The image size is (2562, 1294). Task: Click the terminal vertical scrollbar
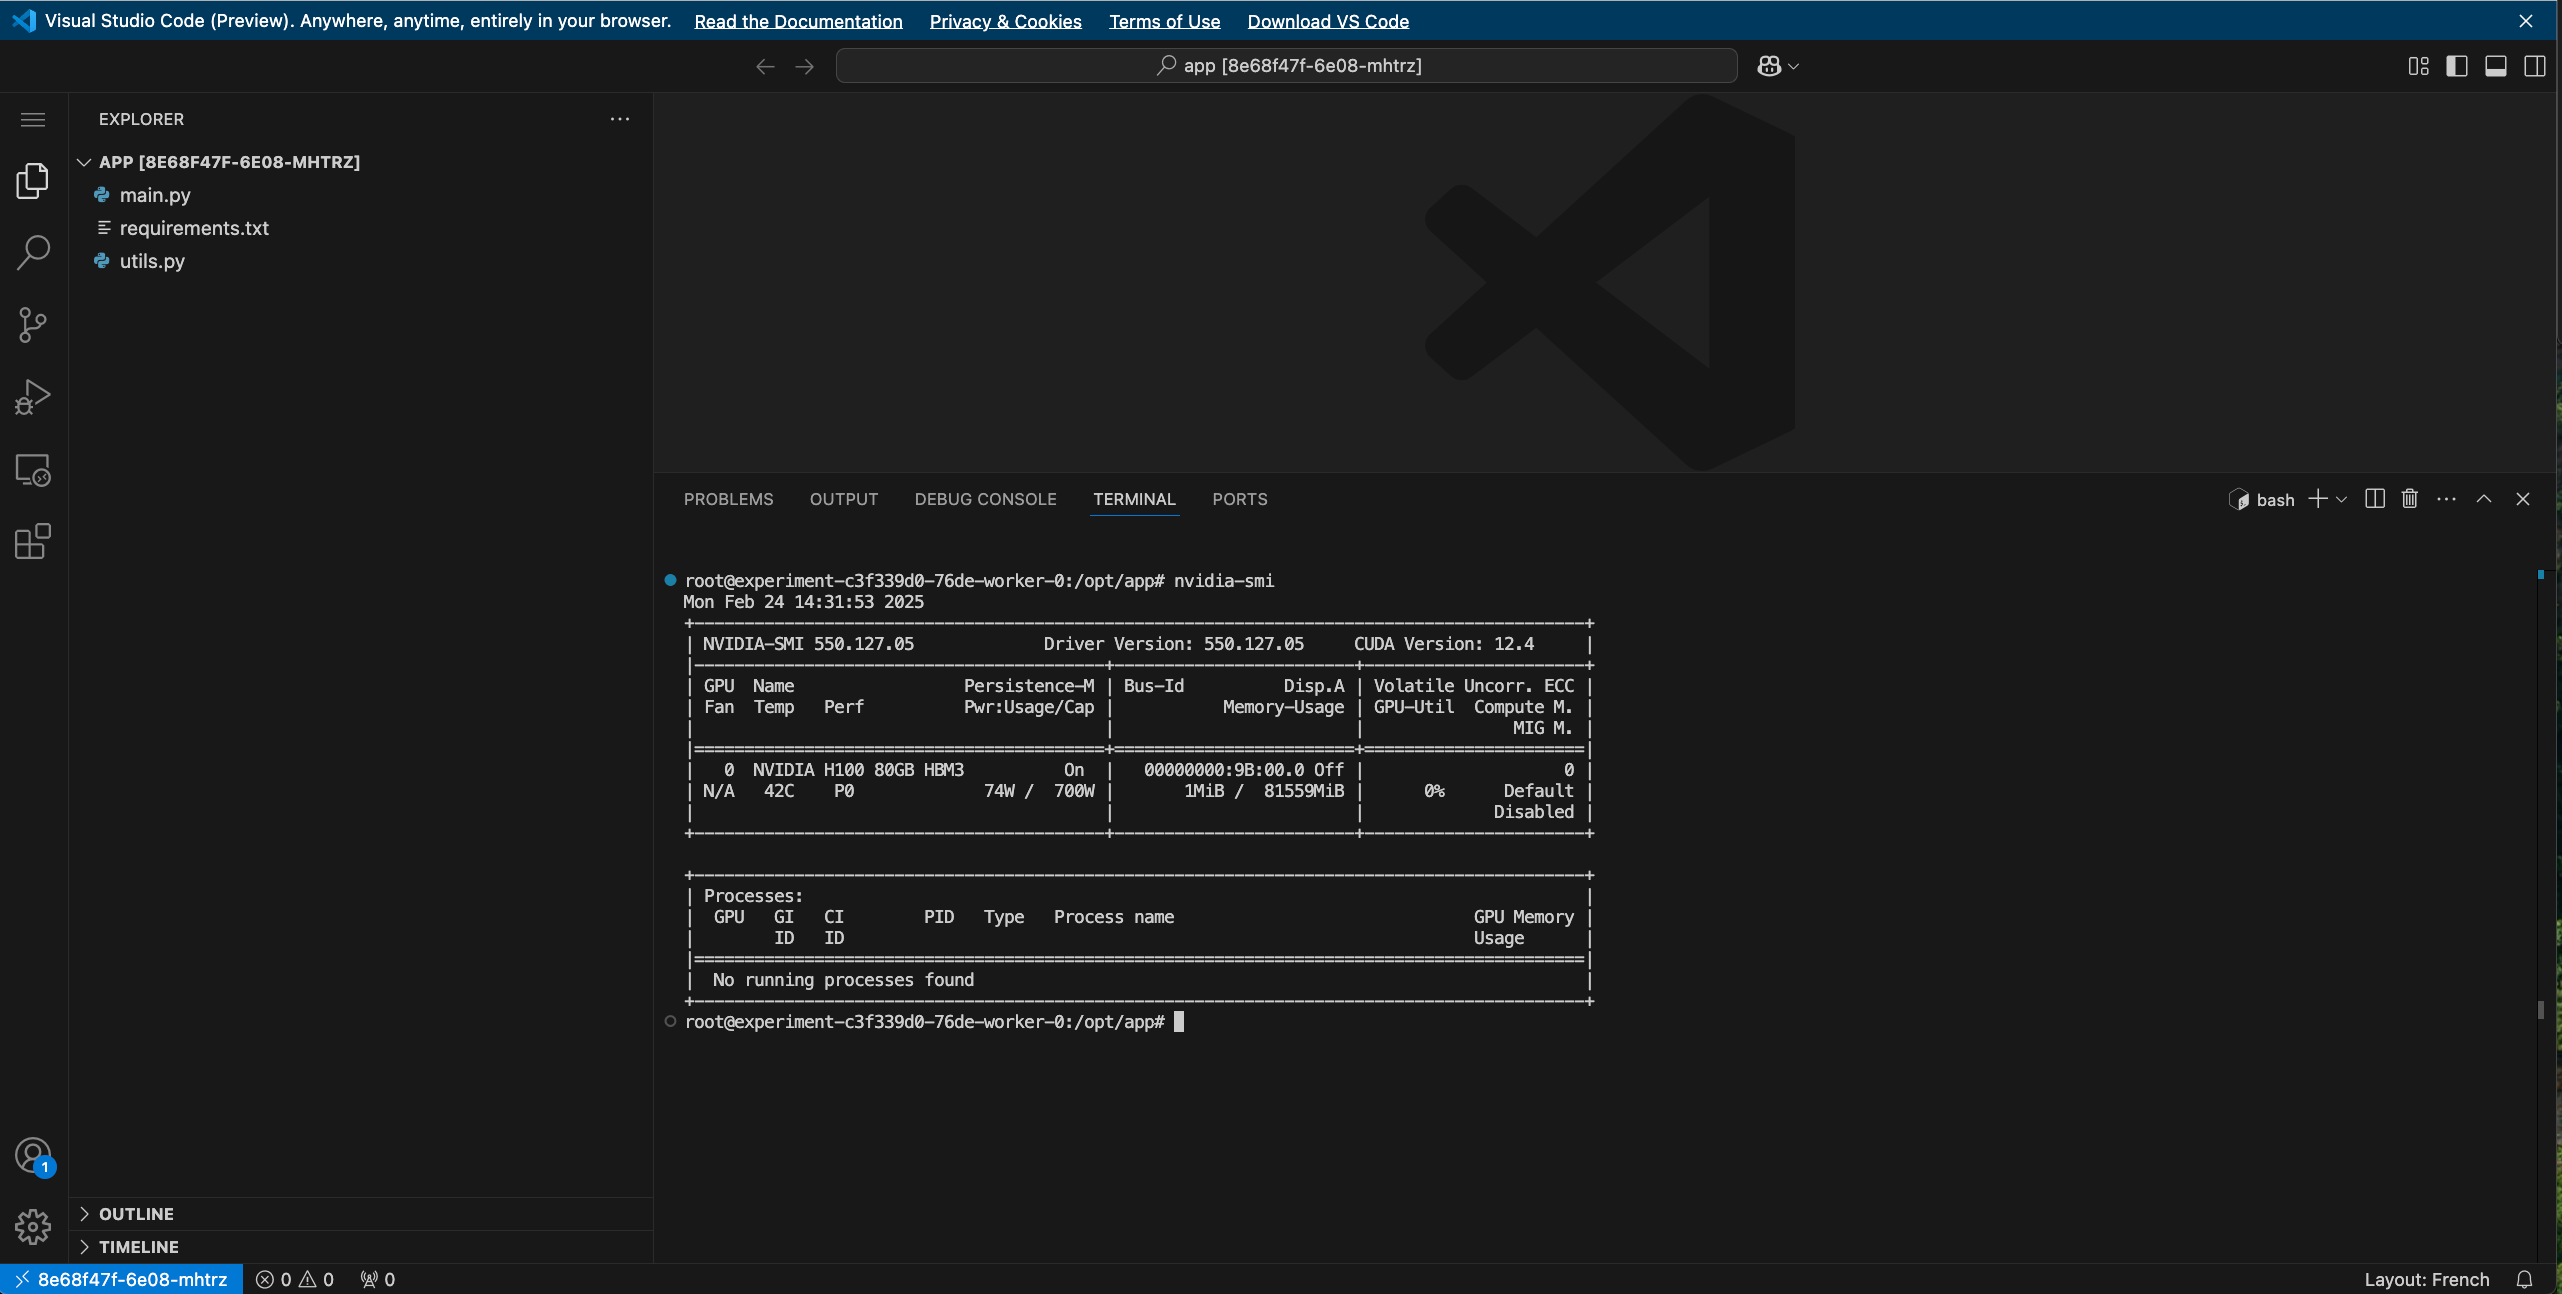click(2541, 1009)
